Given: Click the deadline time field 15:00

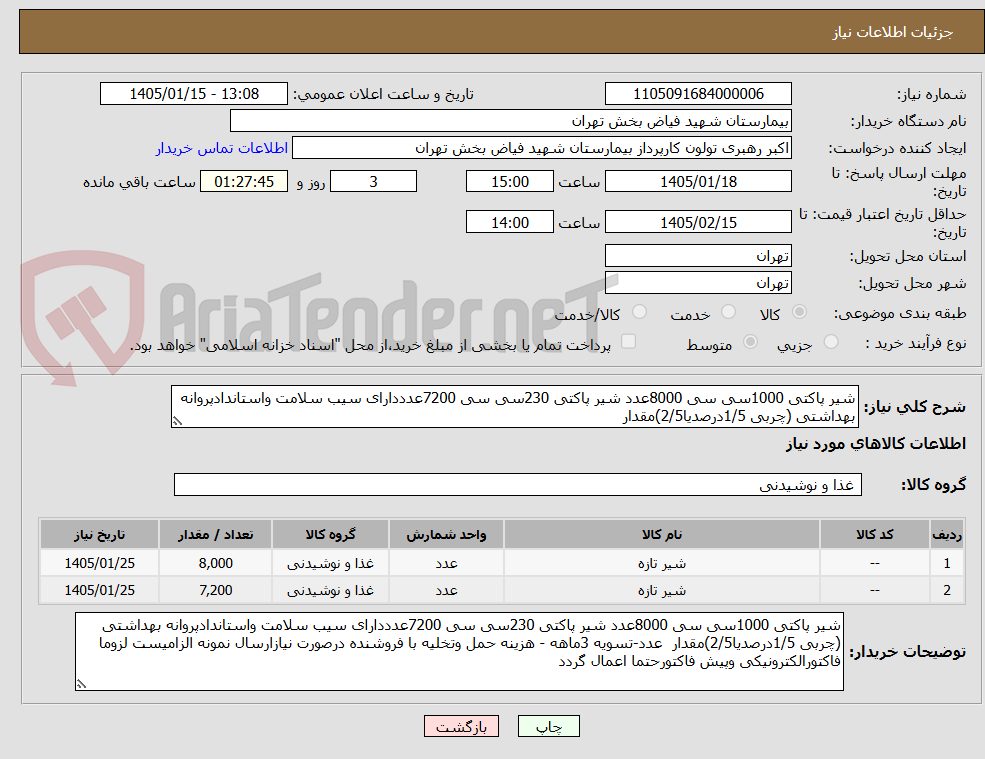Looking at the screenshot, I should tap(509, 182).
